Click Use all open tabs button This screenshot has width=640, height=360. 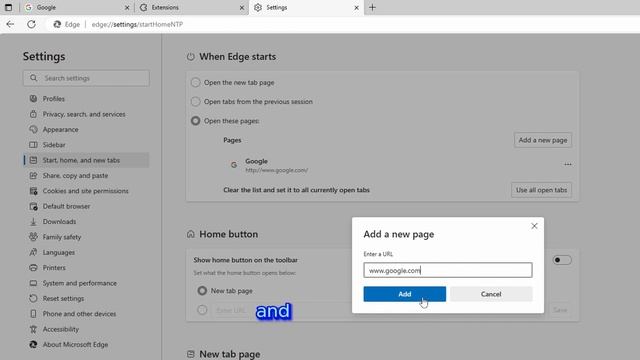point(541,190)
